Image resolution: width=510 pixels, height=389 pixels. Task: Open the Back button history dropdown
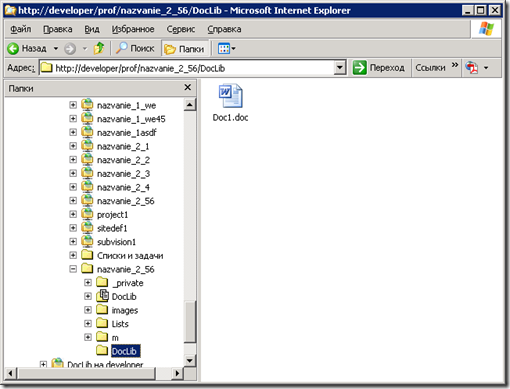tap(56, 49)
